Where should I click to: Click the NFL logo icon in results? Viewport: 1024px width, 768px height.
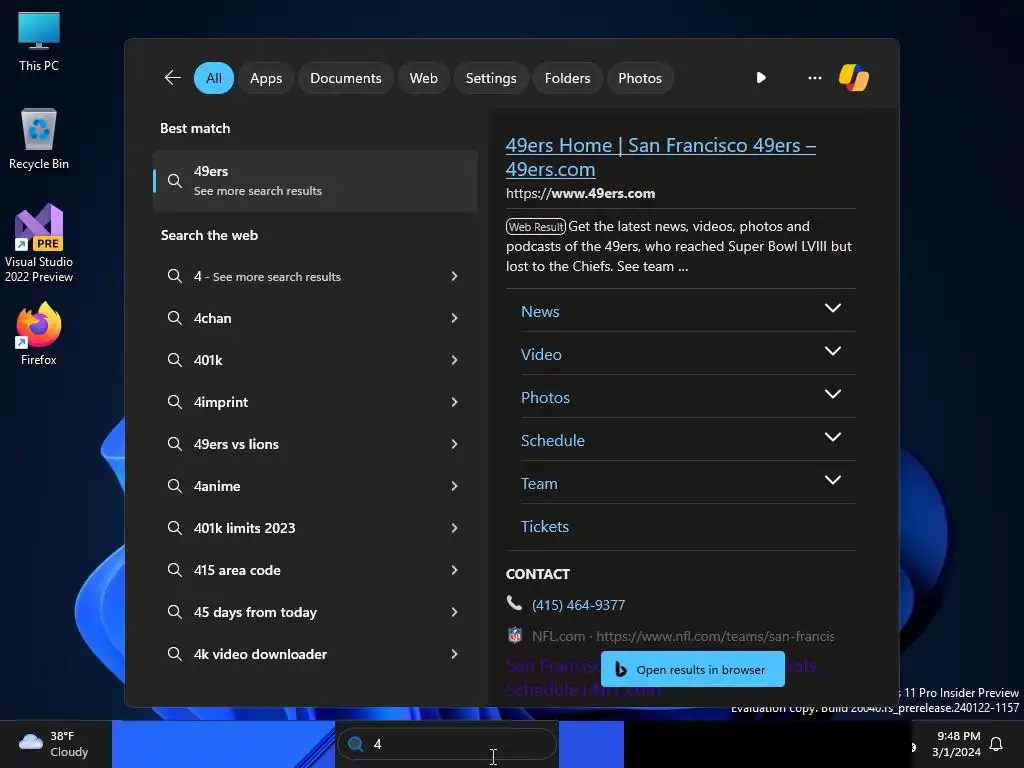(x=515, y=635)
